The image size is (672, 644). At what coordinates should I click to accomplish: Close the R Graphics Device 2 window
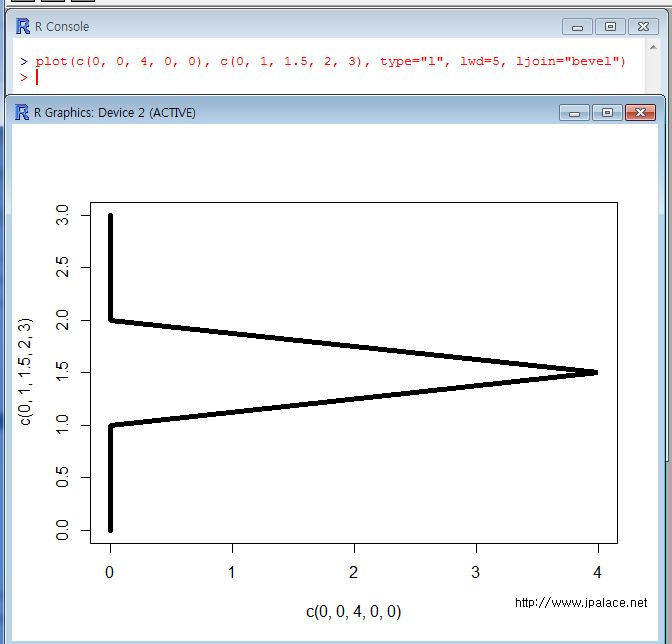(640, 113)
